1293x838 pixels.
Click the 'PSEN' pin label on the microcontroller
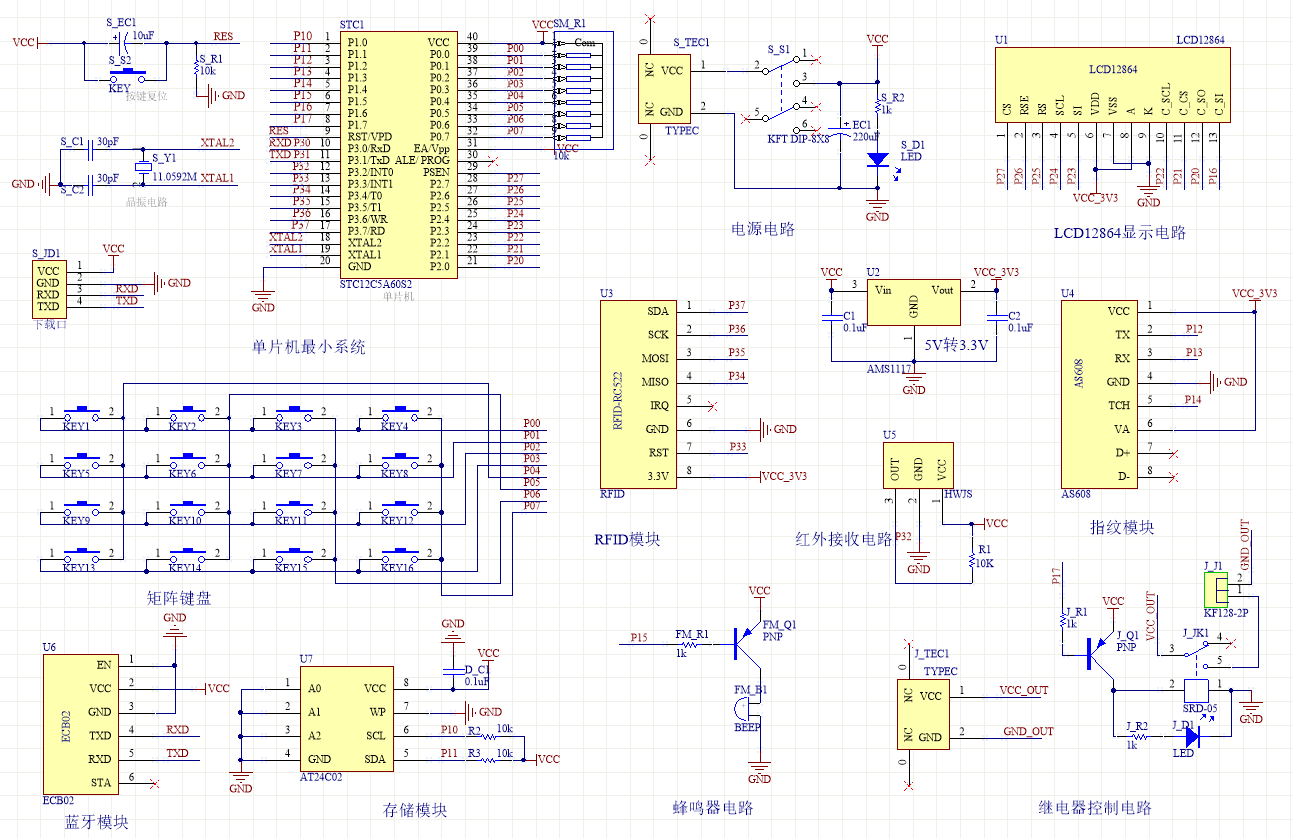pyautogui.click(x=436, y=172)
